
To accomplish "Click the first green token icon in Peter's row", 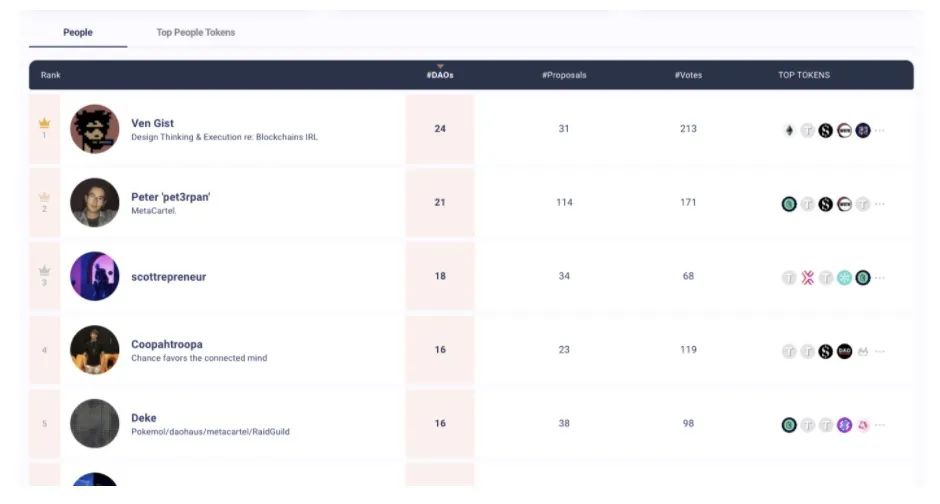I will coord(789,204).
